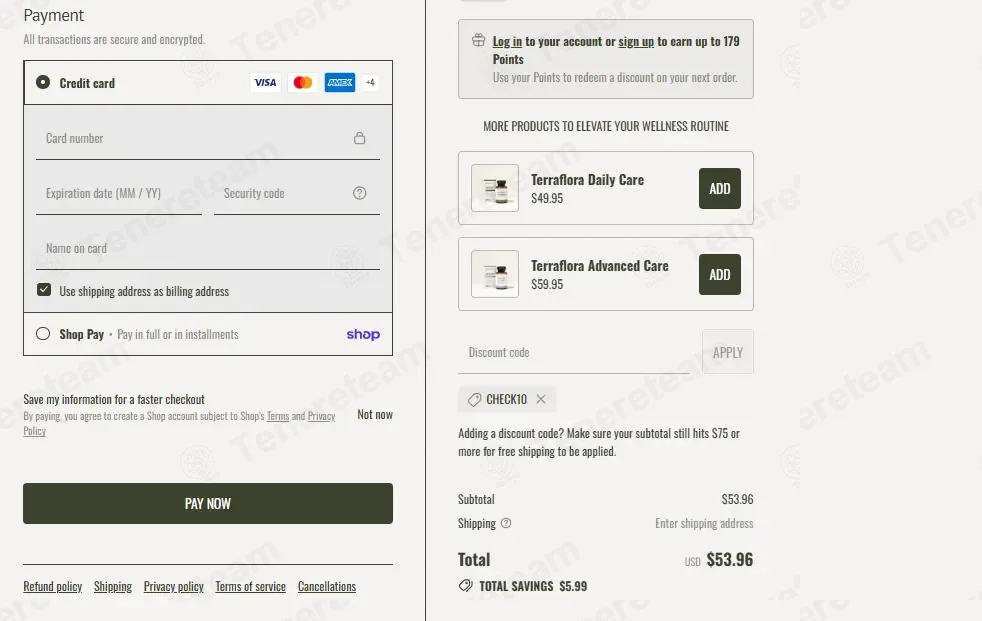
Task: Click the $59.95 price
Action: point(547,284)
